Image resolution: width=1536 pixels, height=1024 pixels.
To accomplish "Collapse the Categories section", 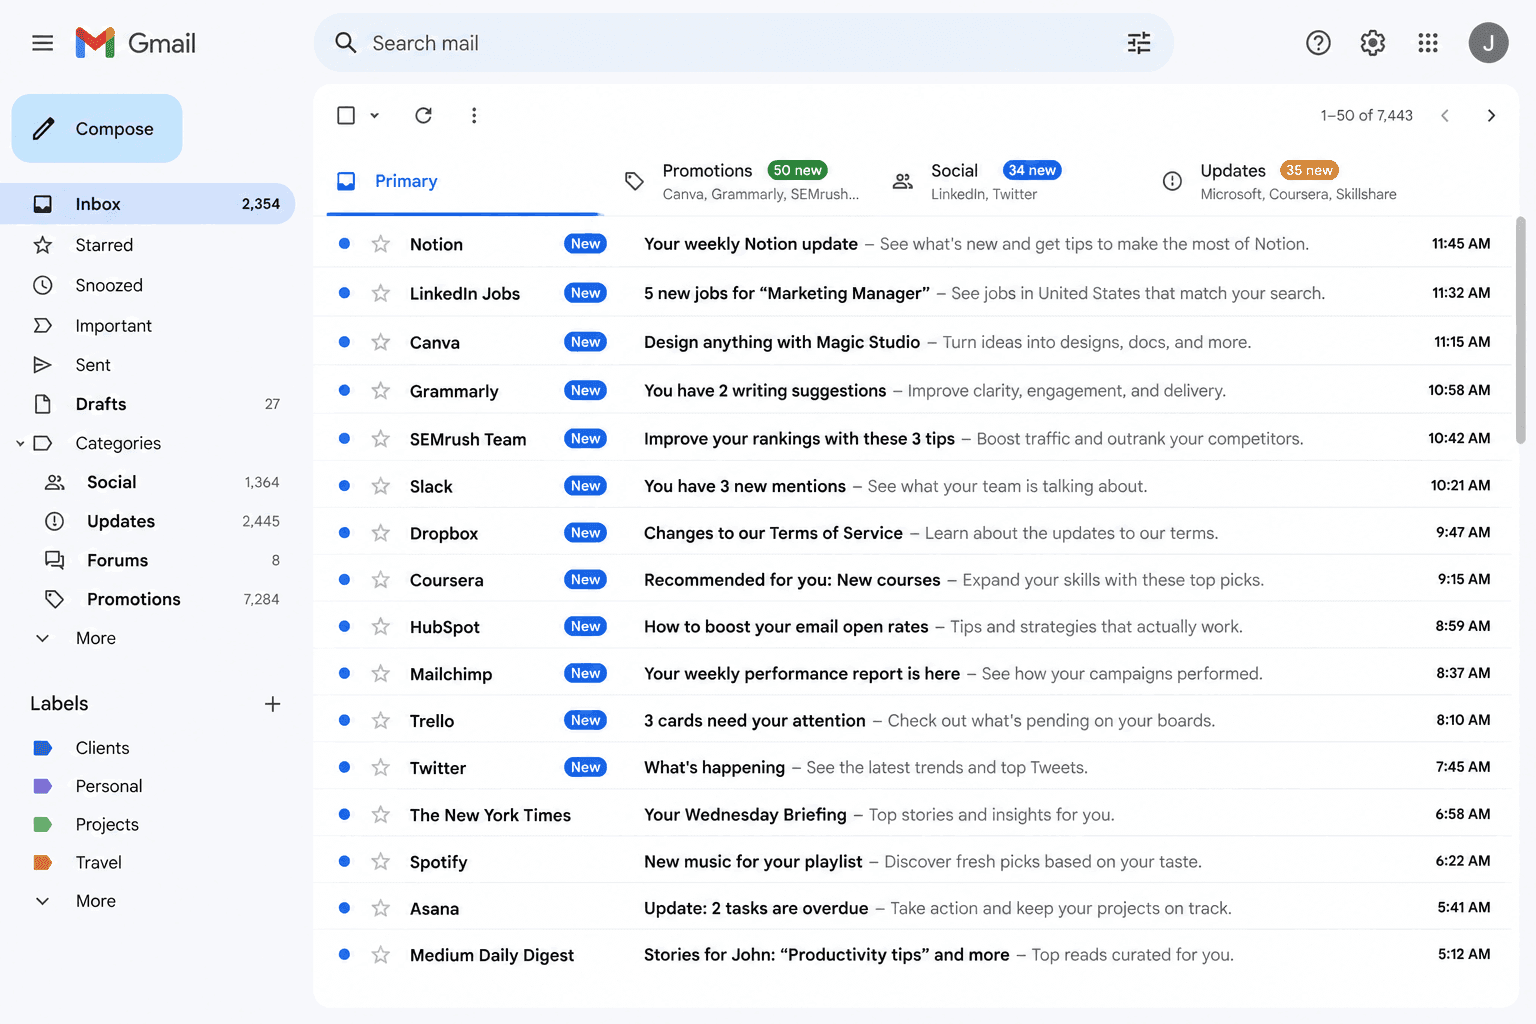I will [20, 443].
